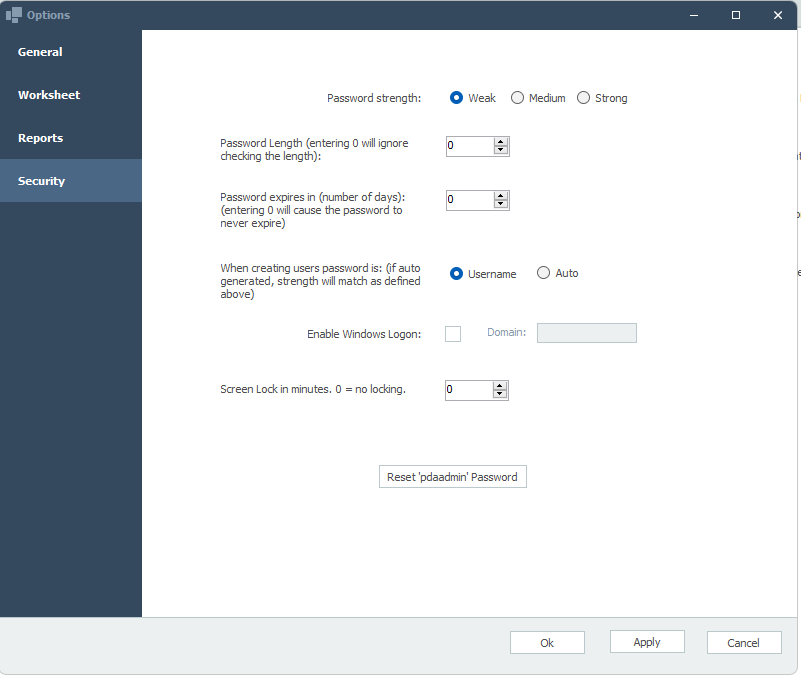
Task: Cancel the Options dialog
Action: click(744, 643)
